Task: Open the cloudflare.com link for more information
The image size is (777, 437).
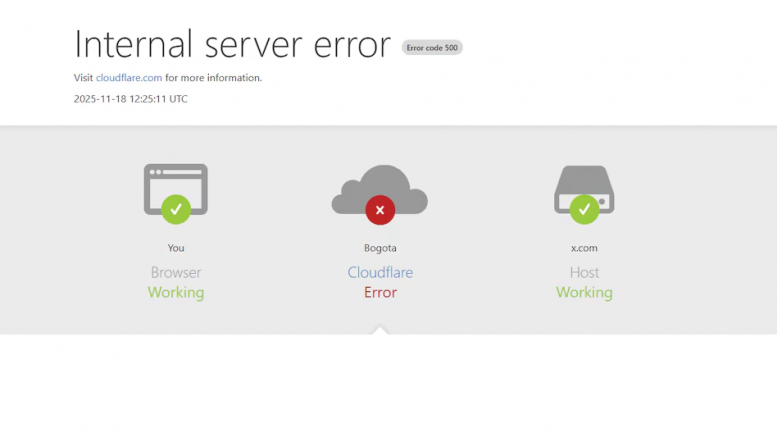Action: 129,78
